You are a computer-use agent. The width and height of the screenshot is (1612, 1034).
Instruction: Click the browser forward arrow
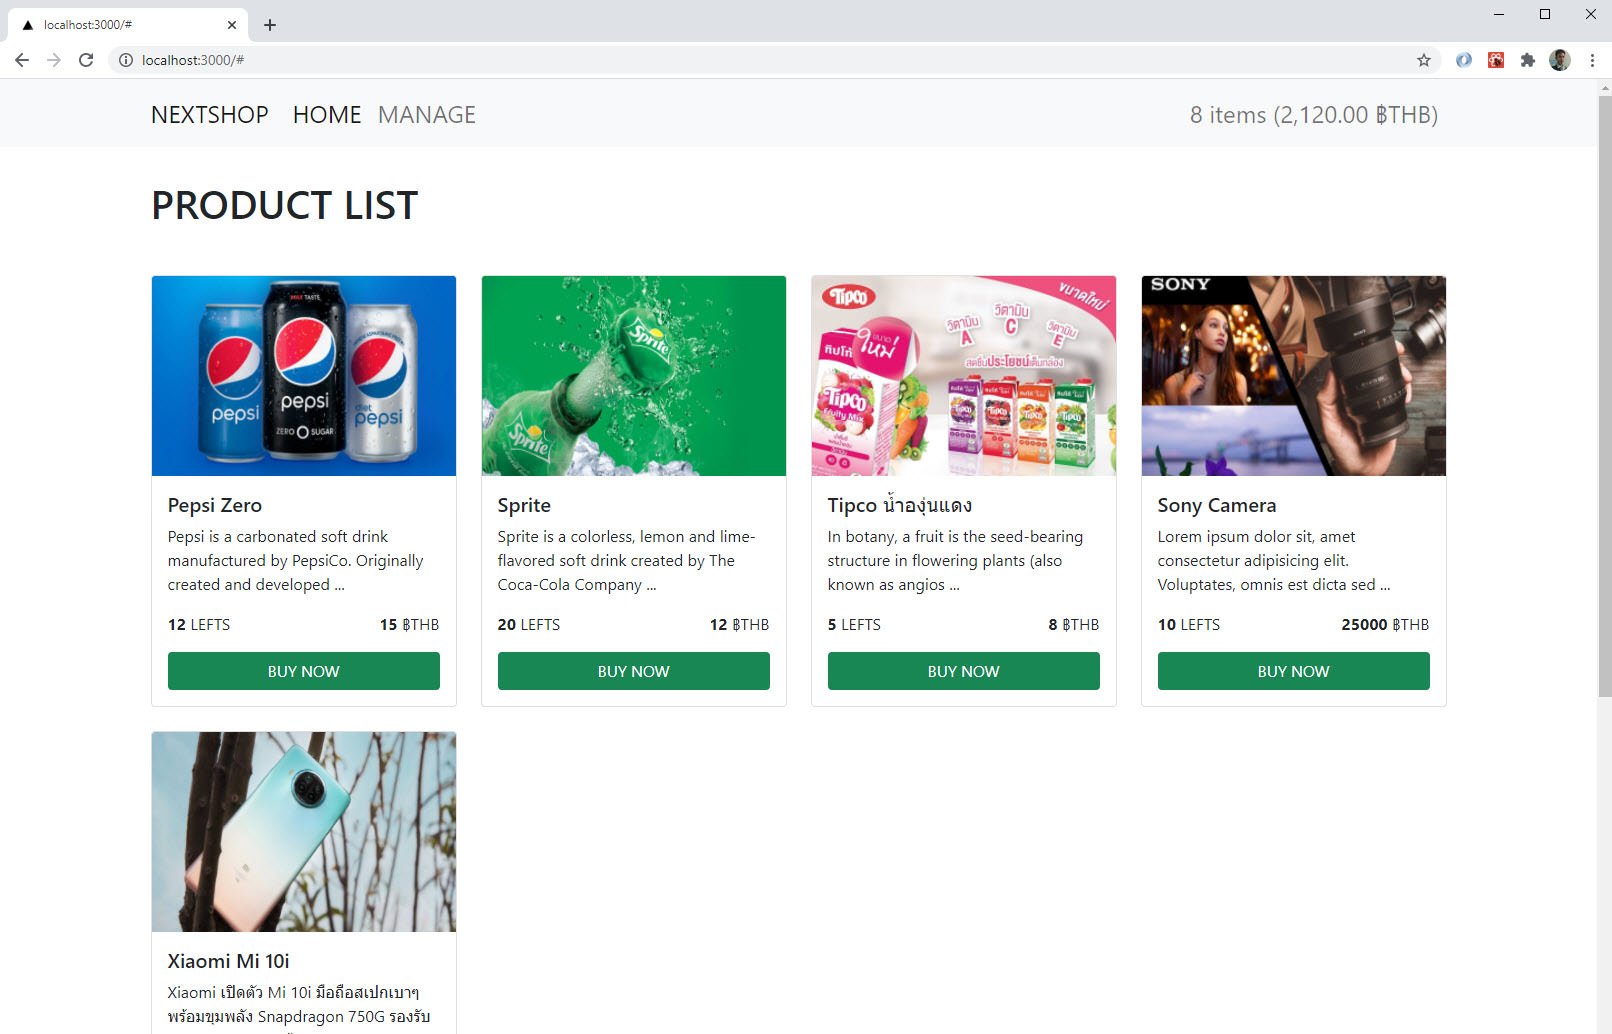[54, 60]
